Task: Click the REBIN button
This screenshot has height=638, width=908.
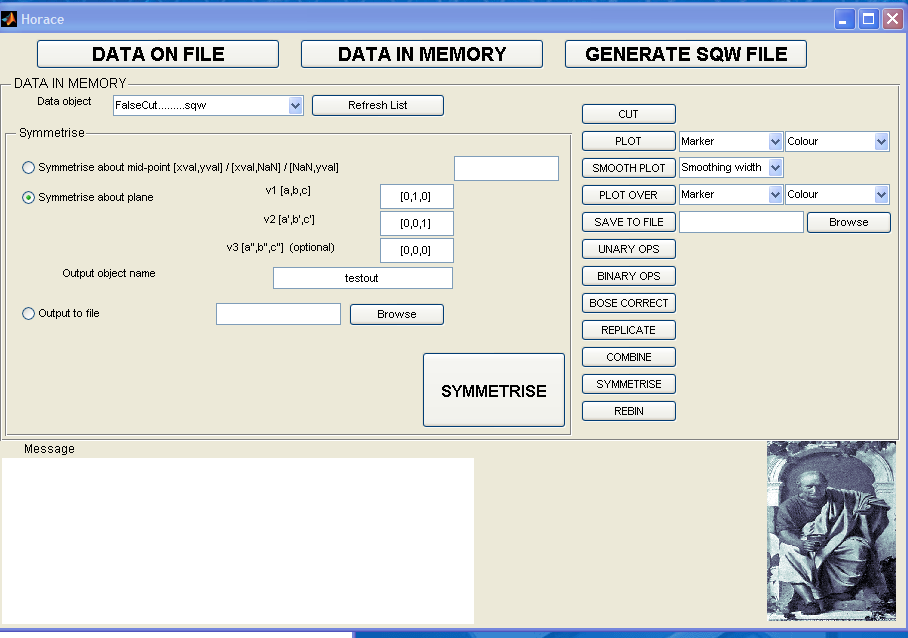Action: click(x=628, y=411)
